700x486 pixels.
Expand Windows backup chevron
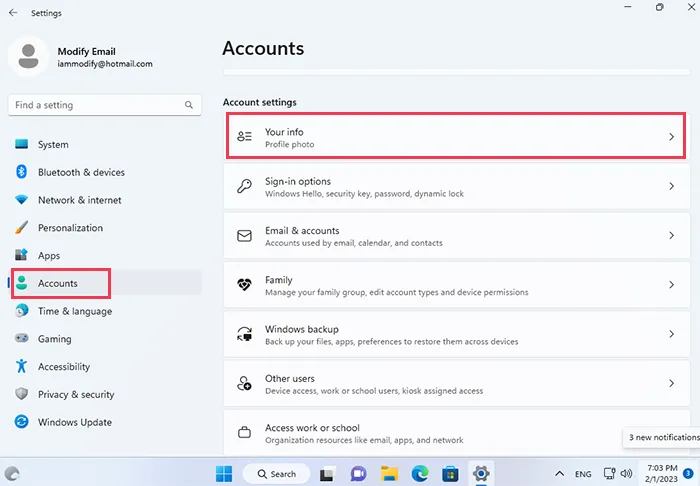(671, 334)
